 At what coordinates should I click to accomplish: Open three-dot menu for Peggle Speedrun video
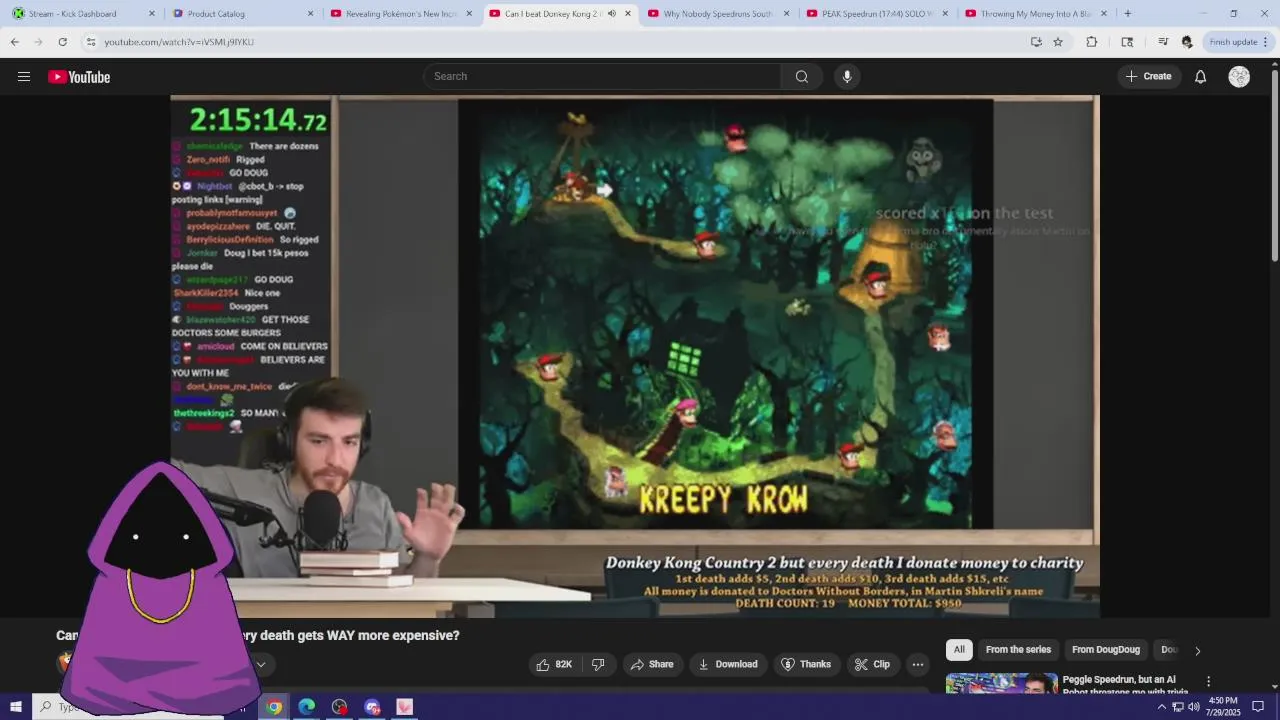pyautogui.click(x=1208, y=681)
